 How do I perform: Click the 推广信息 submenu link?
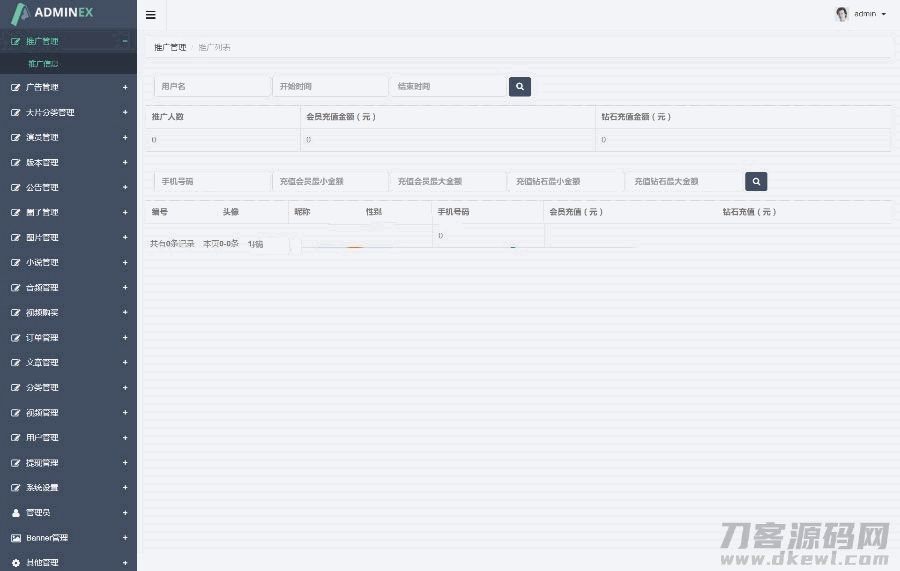click(x=42, y=63)
